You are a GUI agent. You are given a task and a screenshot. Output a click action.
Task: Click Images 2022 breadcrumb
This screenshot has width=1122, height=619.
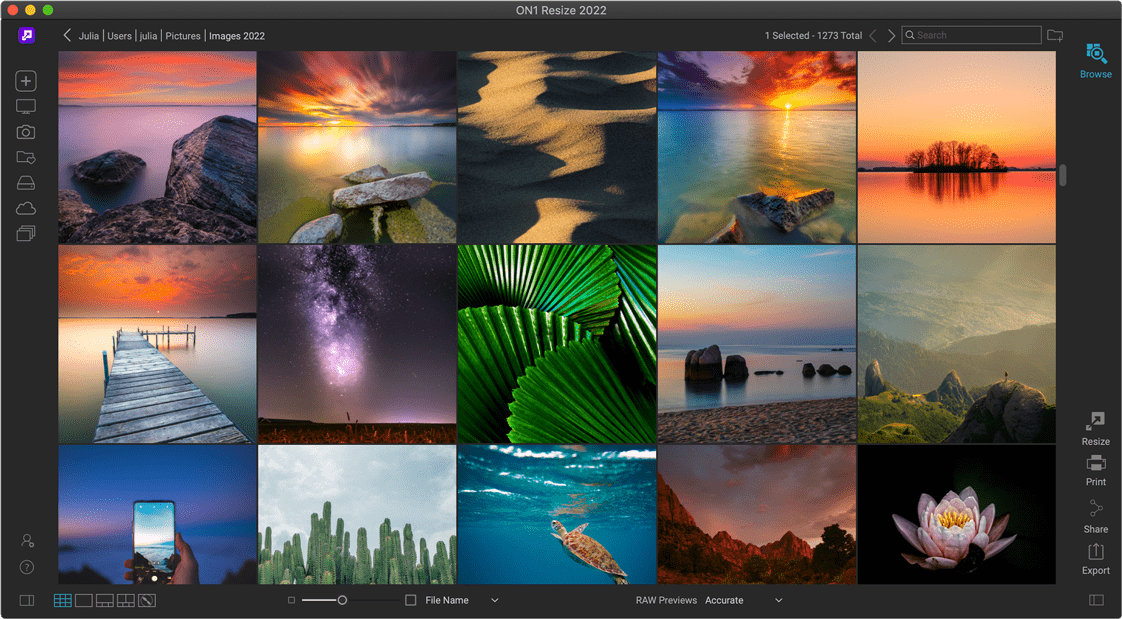point(237,36)
